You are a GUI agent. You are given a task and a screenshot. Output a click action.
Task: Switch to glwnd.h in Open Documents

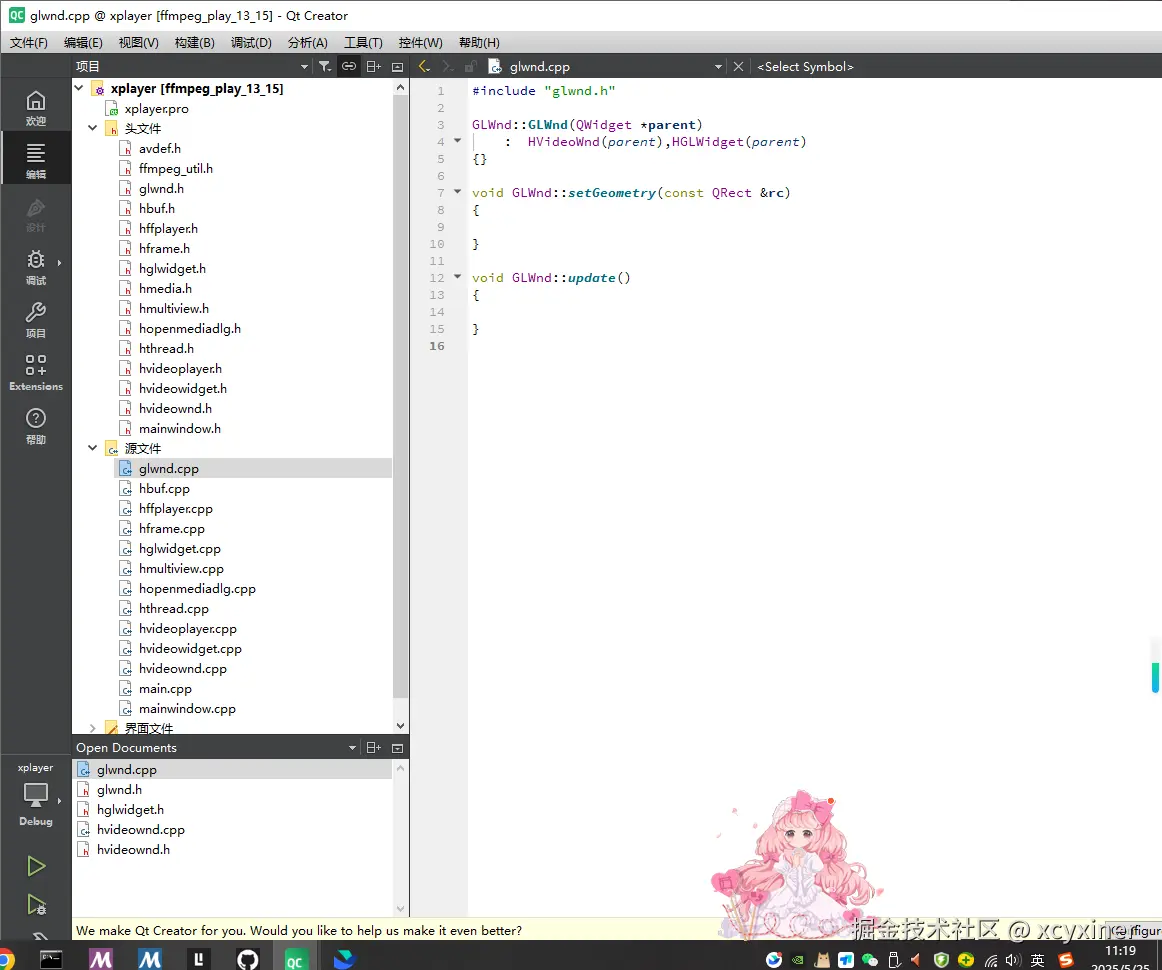119,790
